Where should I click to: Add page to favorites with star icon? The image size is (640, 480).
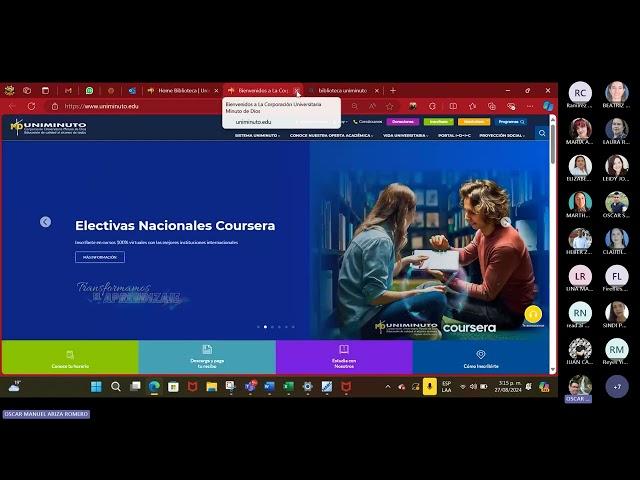390,107
